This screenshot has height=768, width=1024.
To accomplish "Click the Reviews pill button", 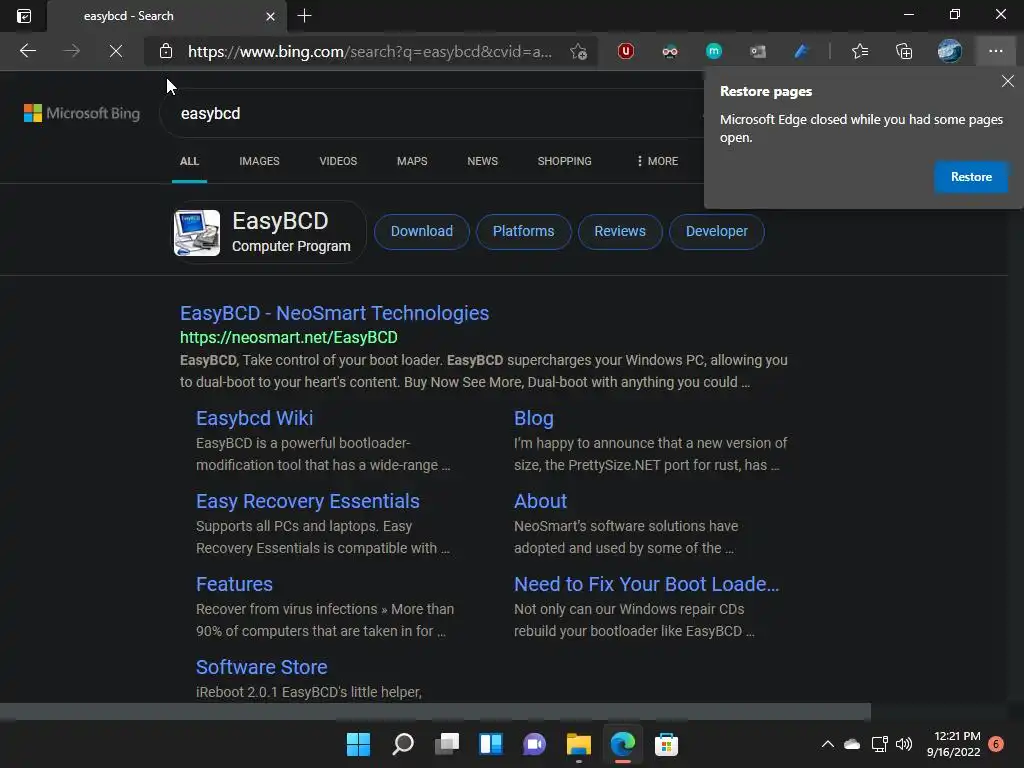I will point(620,231).
